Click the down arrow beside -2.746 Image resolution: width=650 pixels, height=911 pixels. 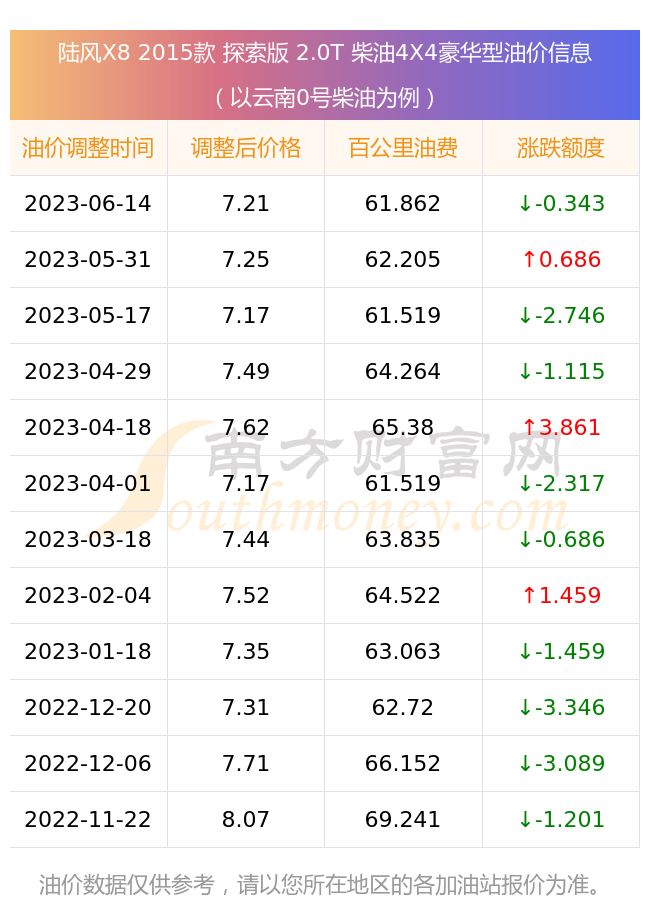coord(525,315)
